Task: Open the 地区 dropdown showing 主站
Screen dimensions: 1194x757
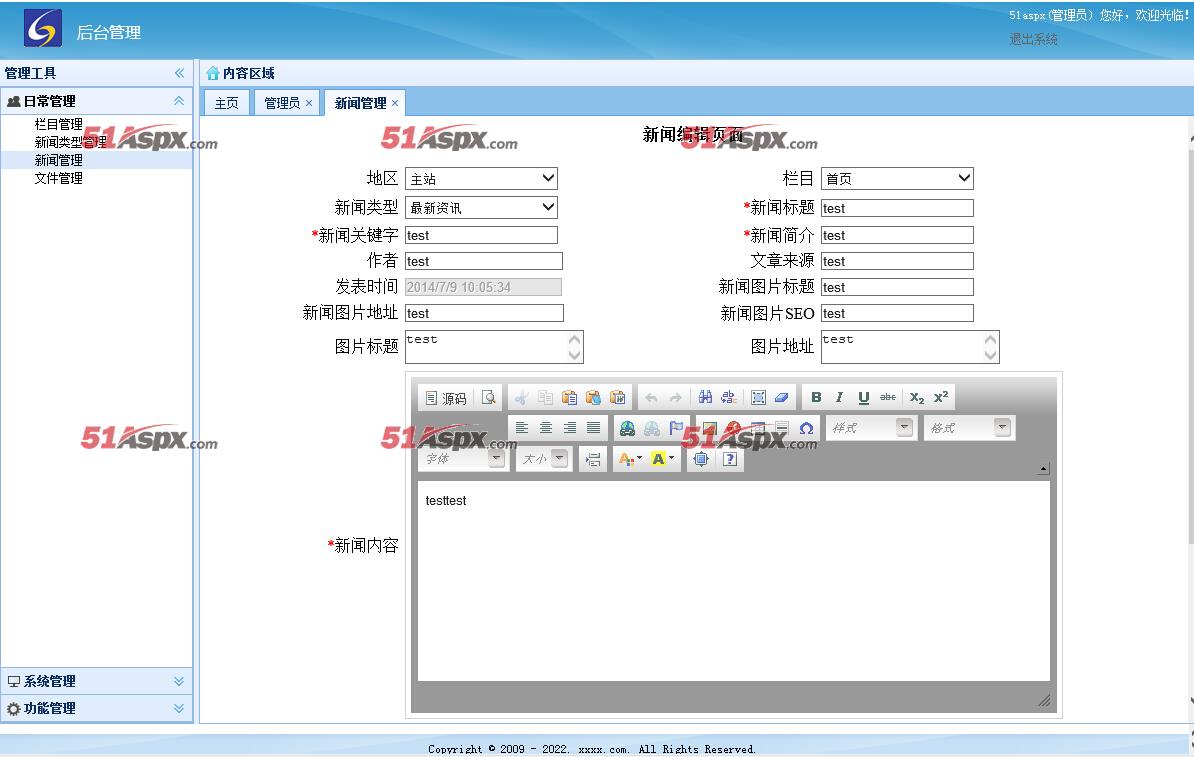Action: coord(481,179)
